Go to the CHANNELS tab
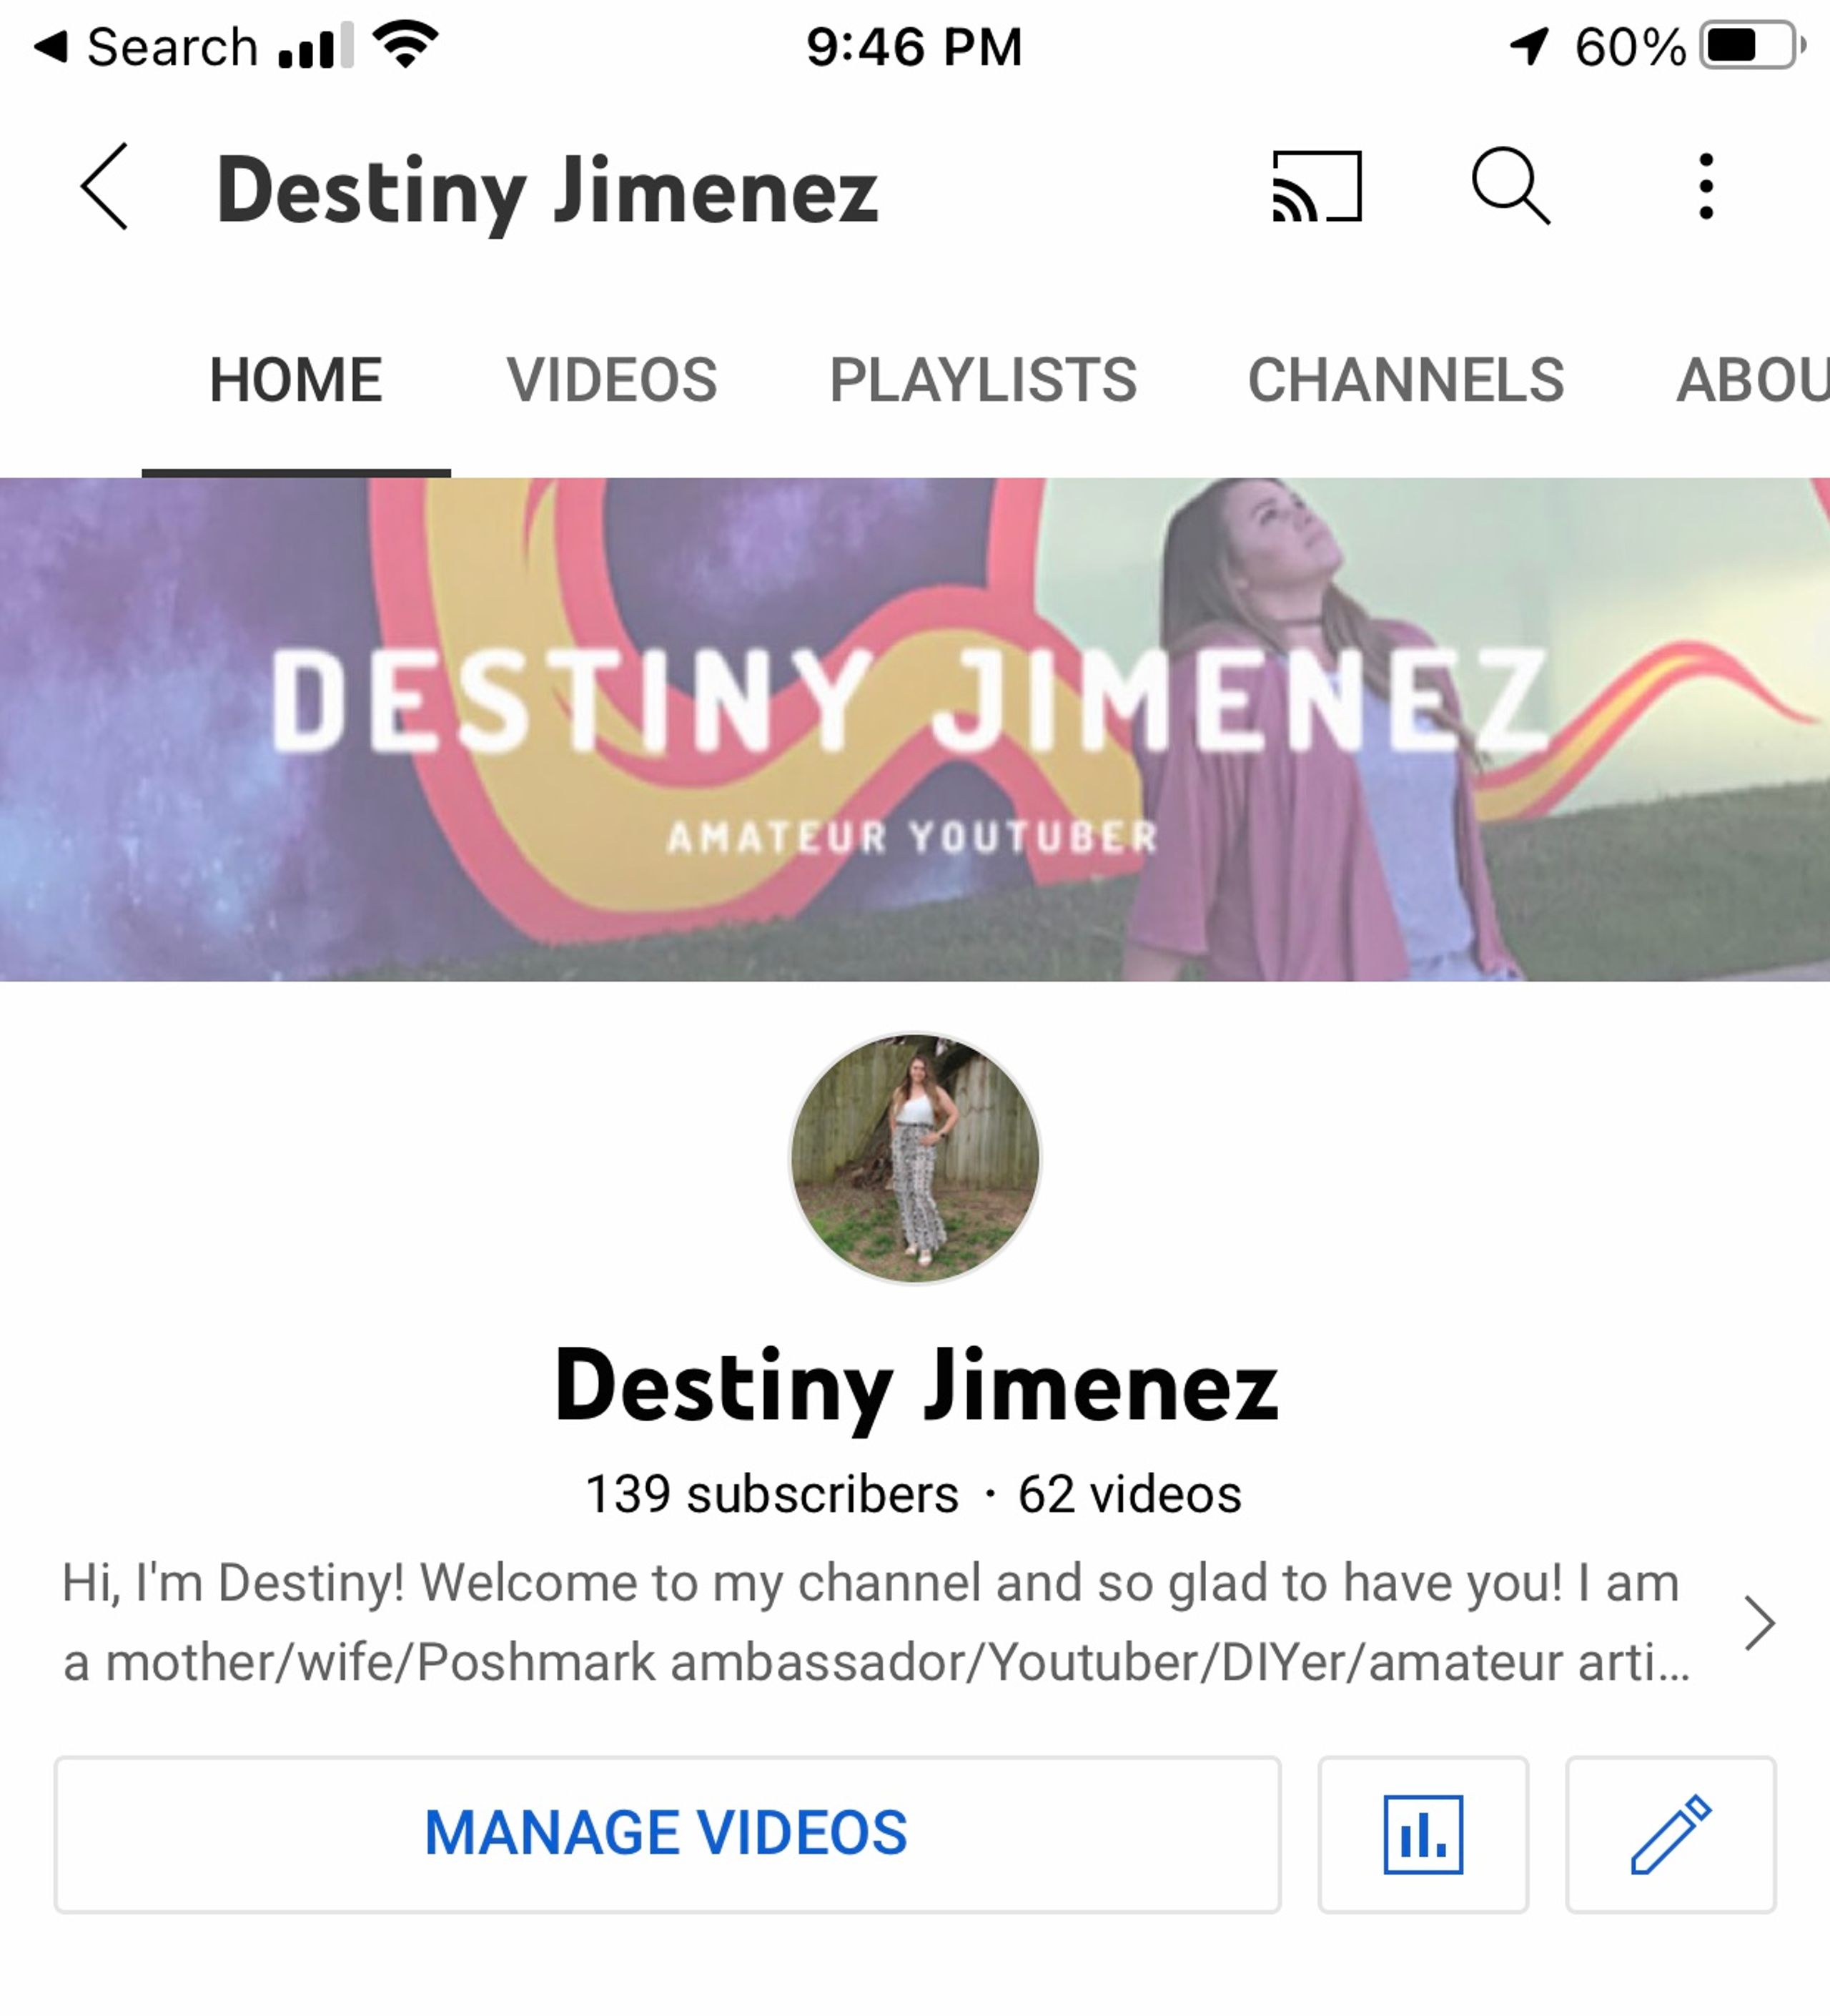The height and width of the screenshot is (2016, 1830). point(1405,380)
